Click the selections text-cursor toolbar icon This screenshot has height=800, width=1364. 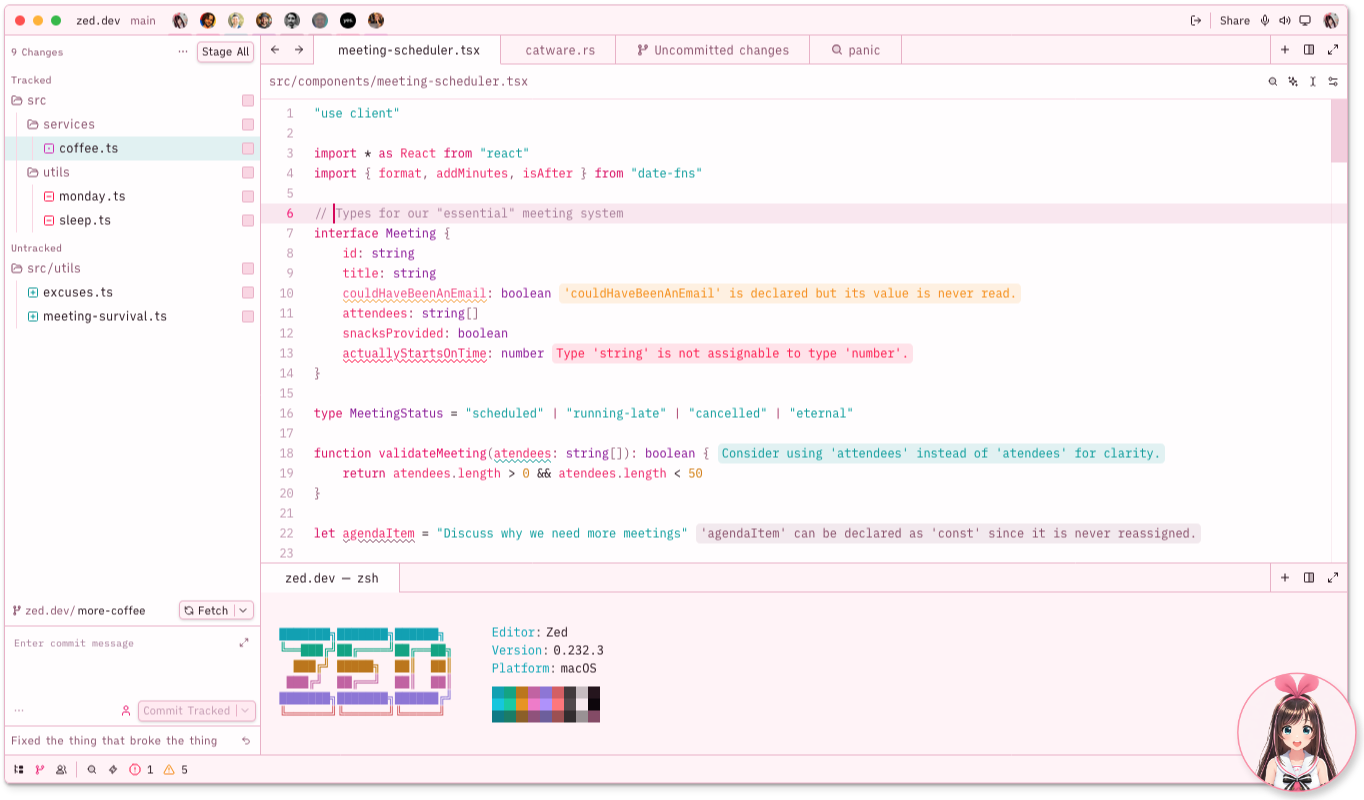click(1313, 82)
